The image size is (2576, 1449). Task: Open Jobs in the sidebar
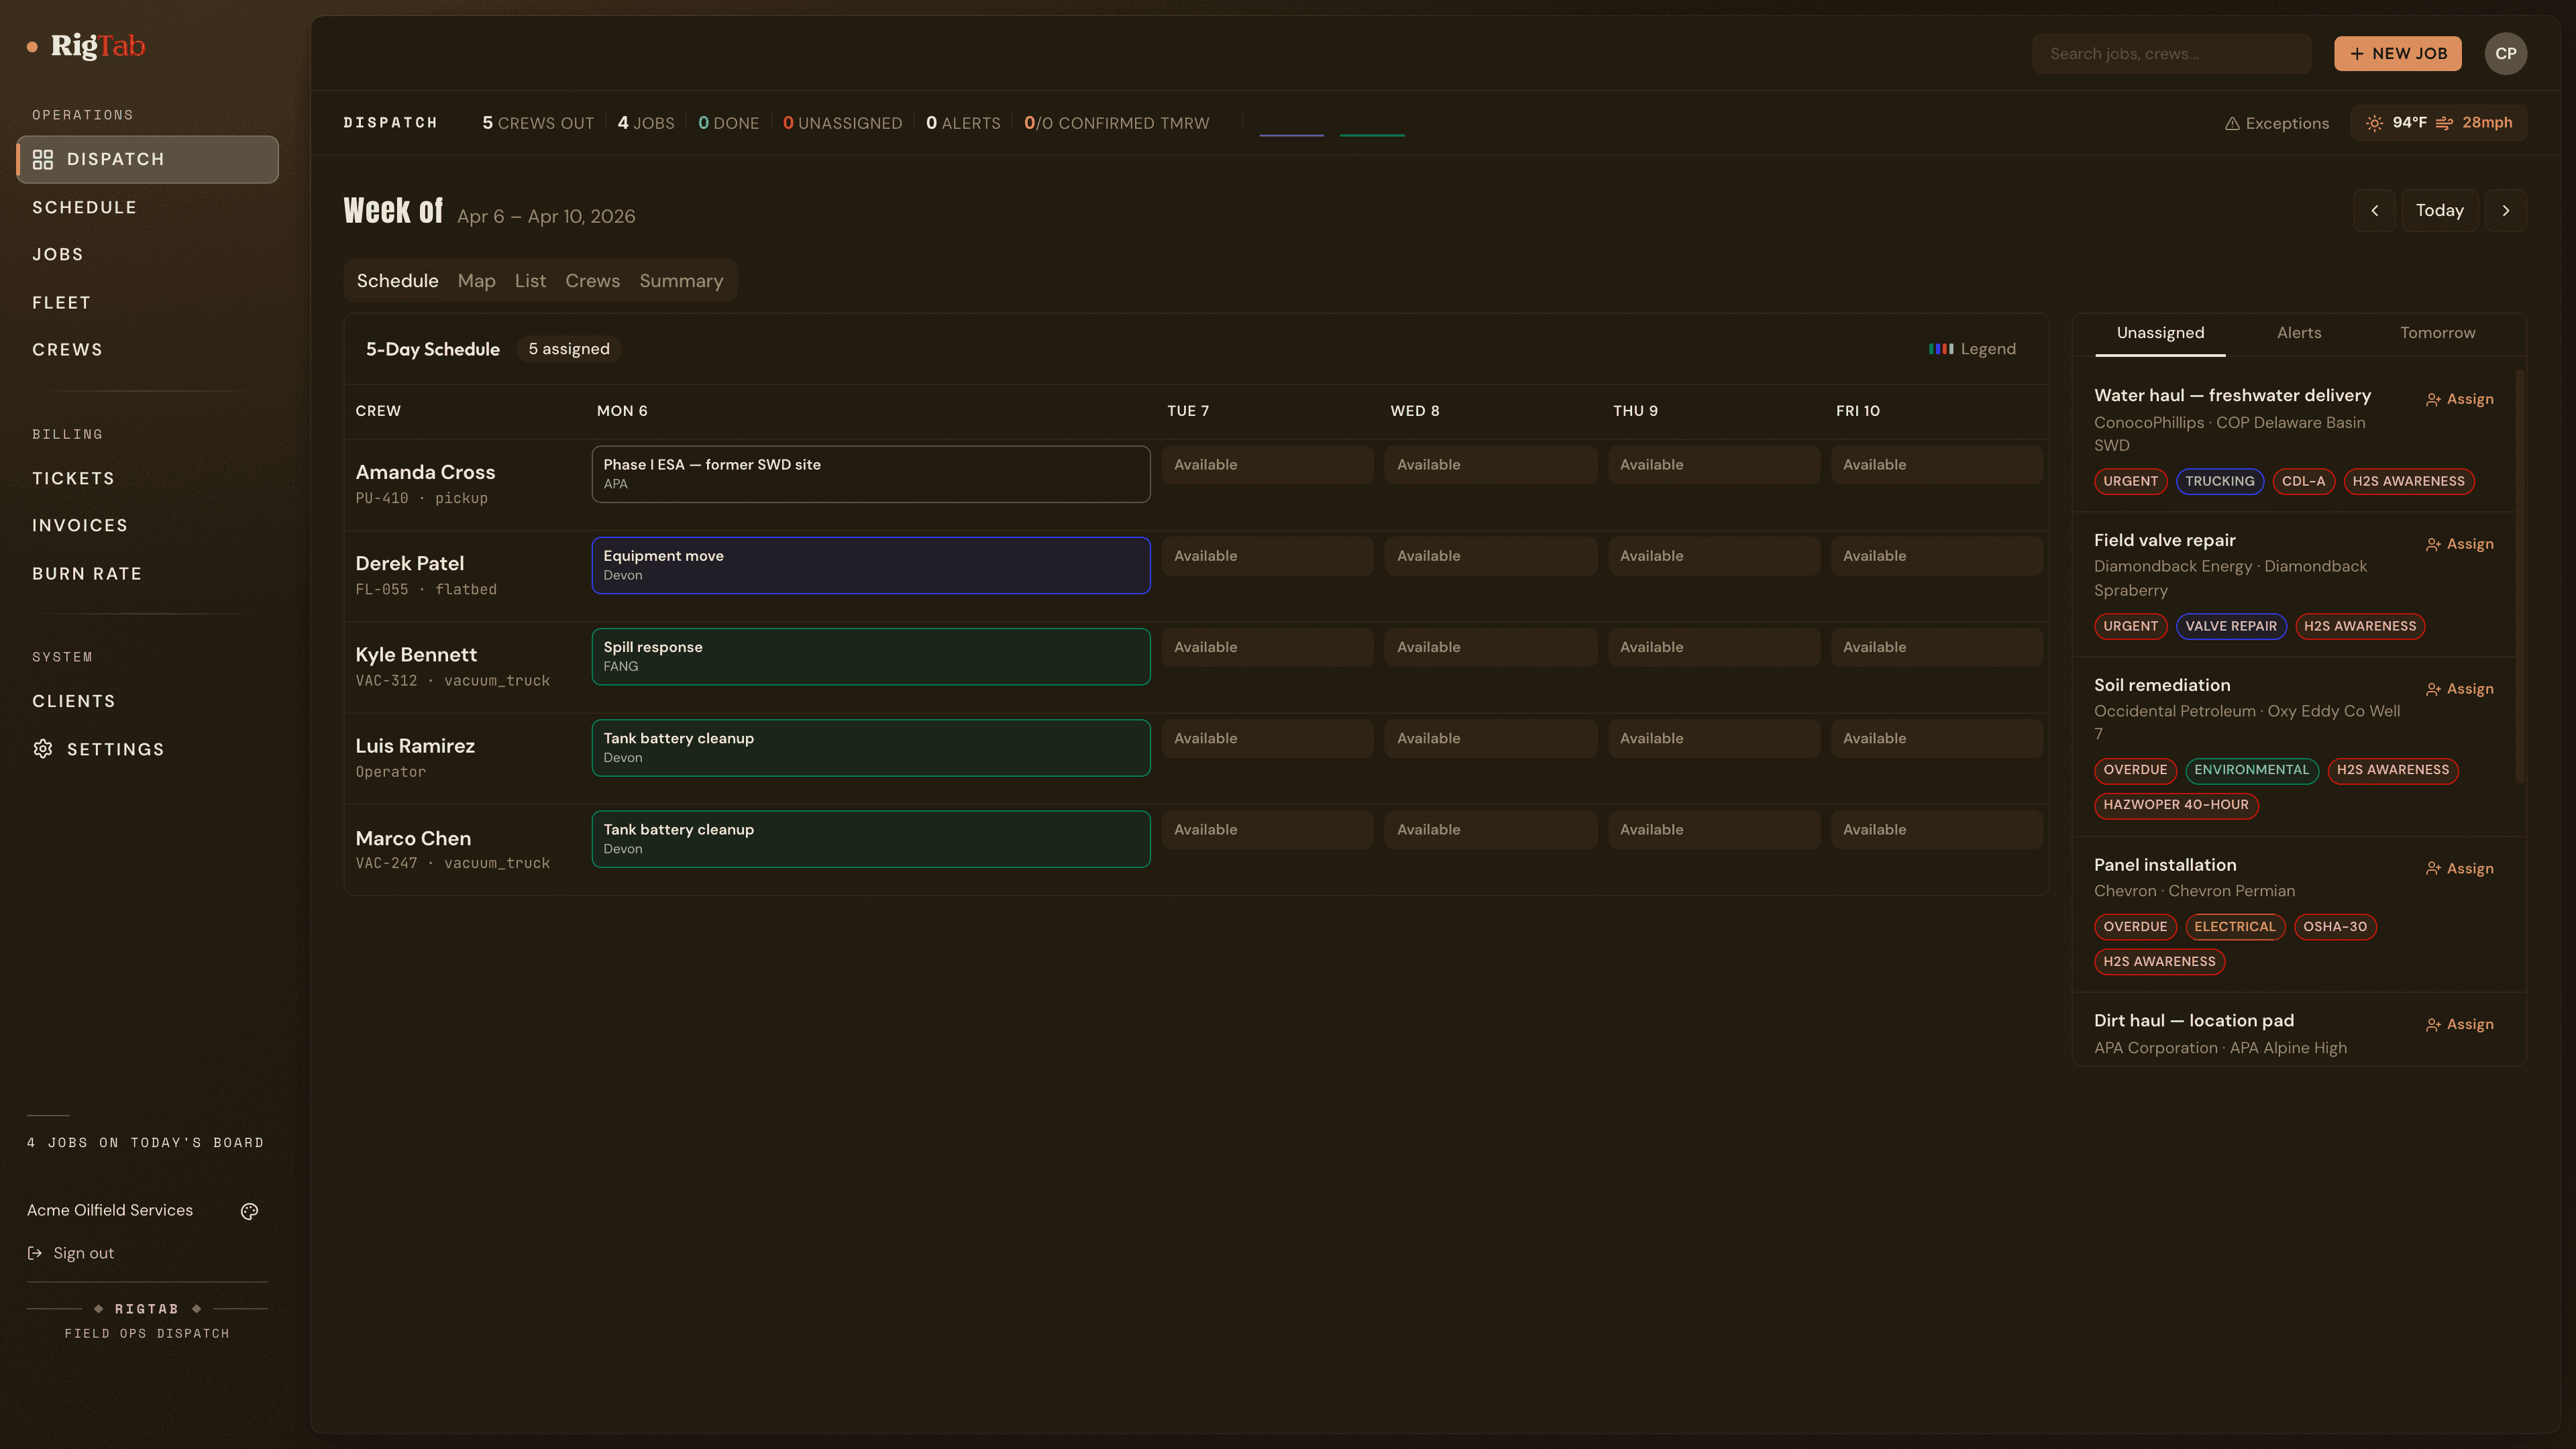click(x=58, y=254)
